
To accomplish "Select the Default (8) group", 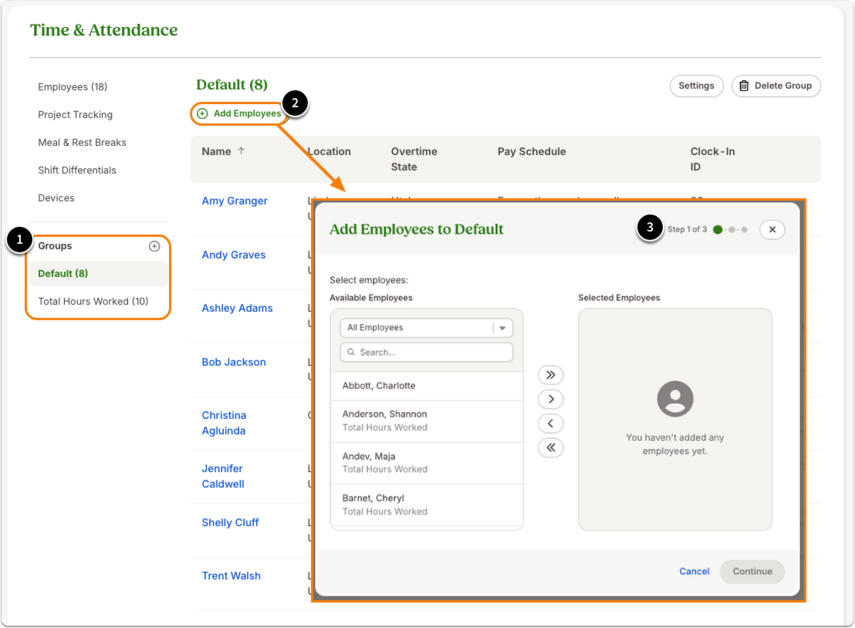I will click(x=98, y=274).
